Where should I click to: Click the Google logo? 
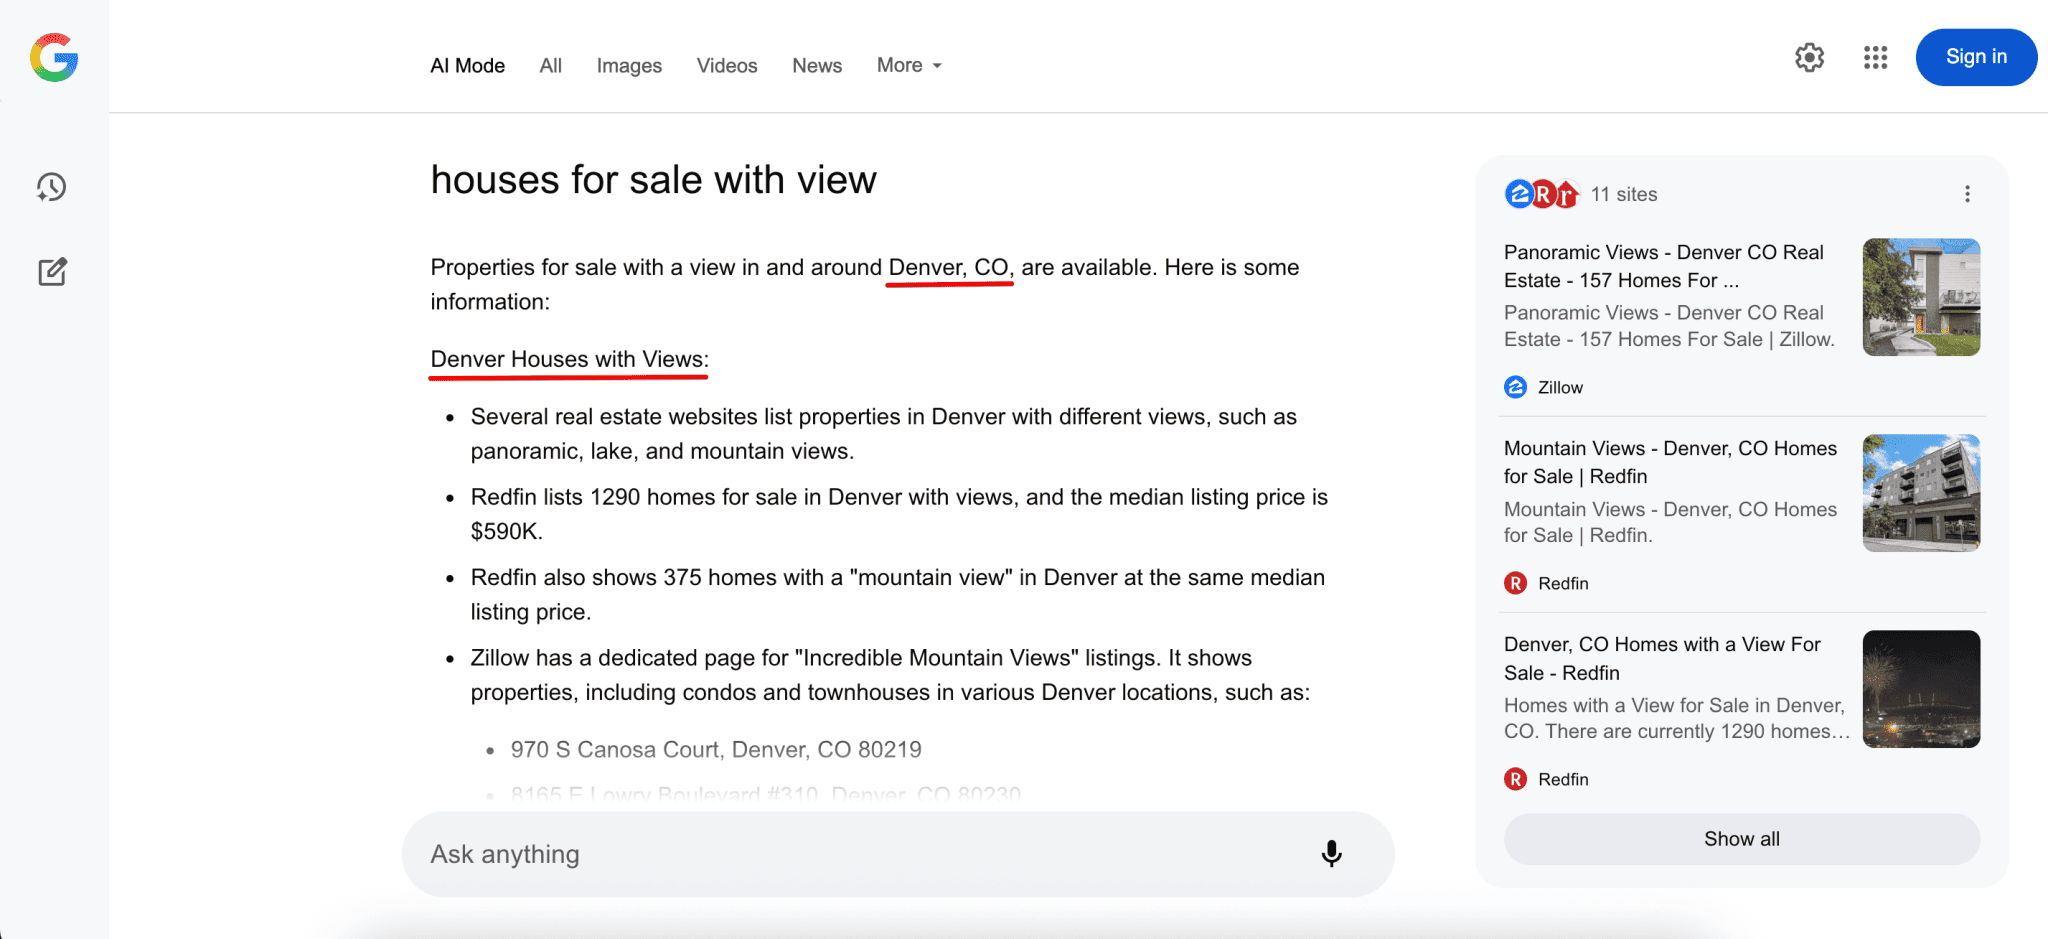(54, 58)
